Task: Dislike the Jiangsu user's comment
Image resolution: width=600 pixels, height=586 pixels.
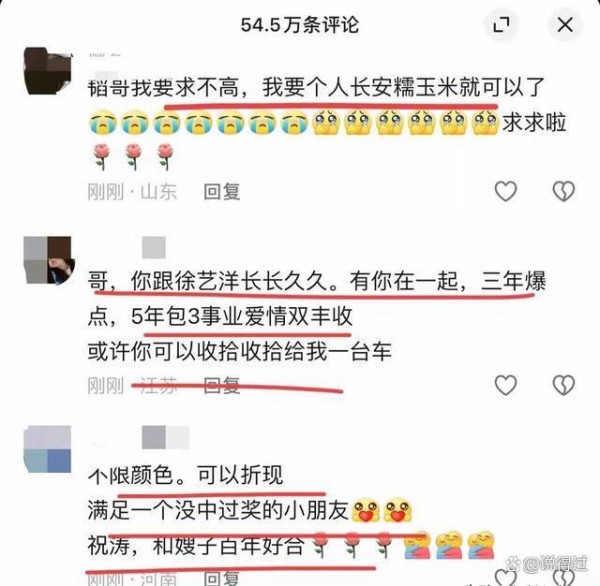Action: pos(564,385)
